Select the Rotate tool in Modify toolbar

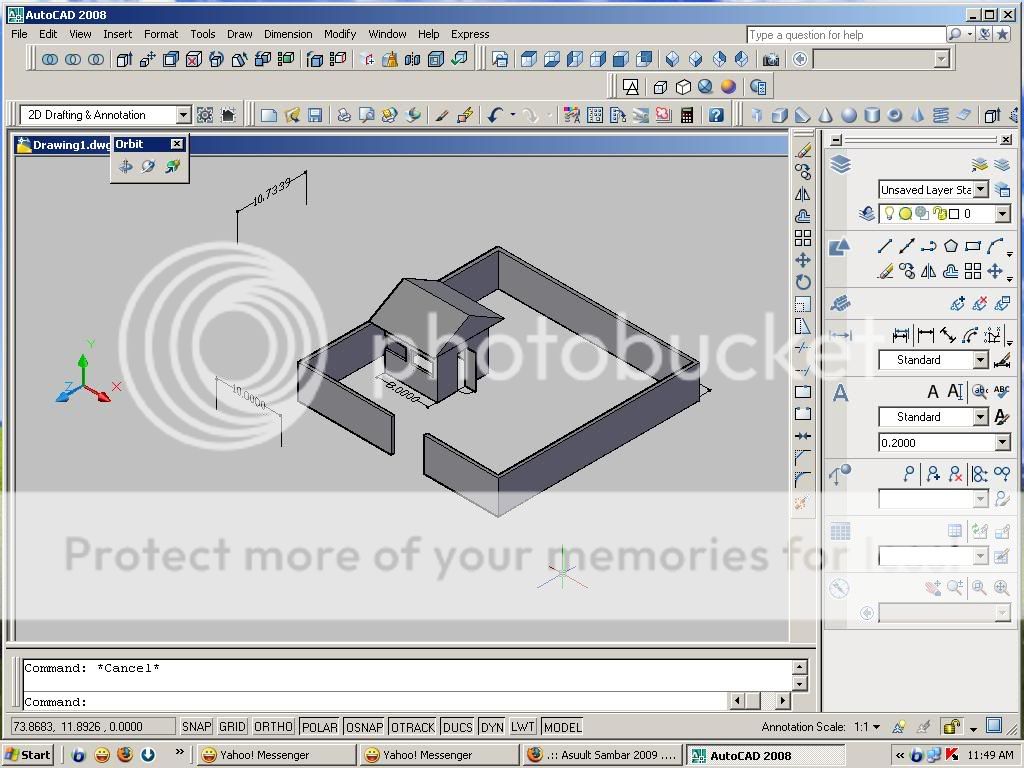[803, 283]
